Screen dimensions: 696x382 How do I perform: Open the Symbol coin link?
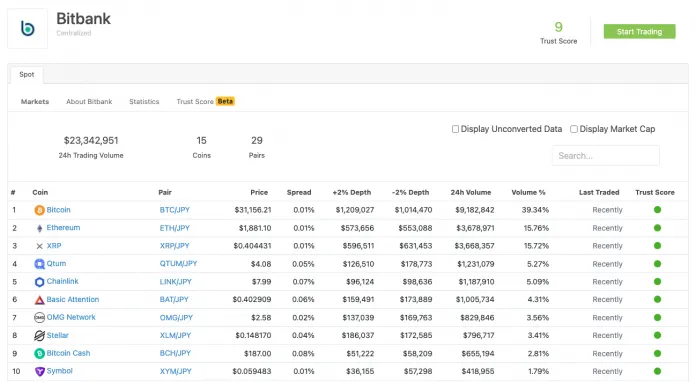coord(59,371)
